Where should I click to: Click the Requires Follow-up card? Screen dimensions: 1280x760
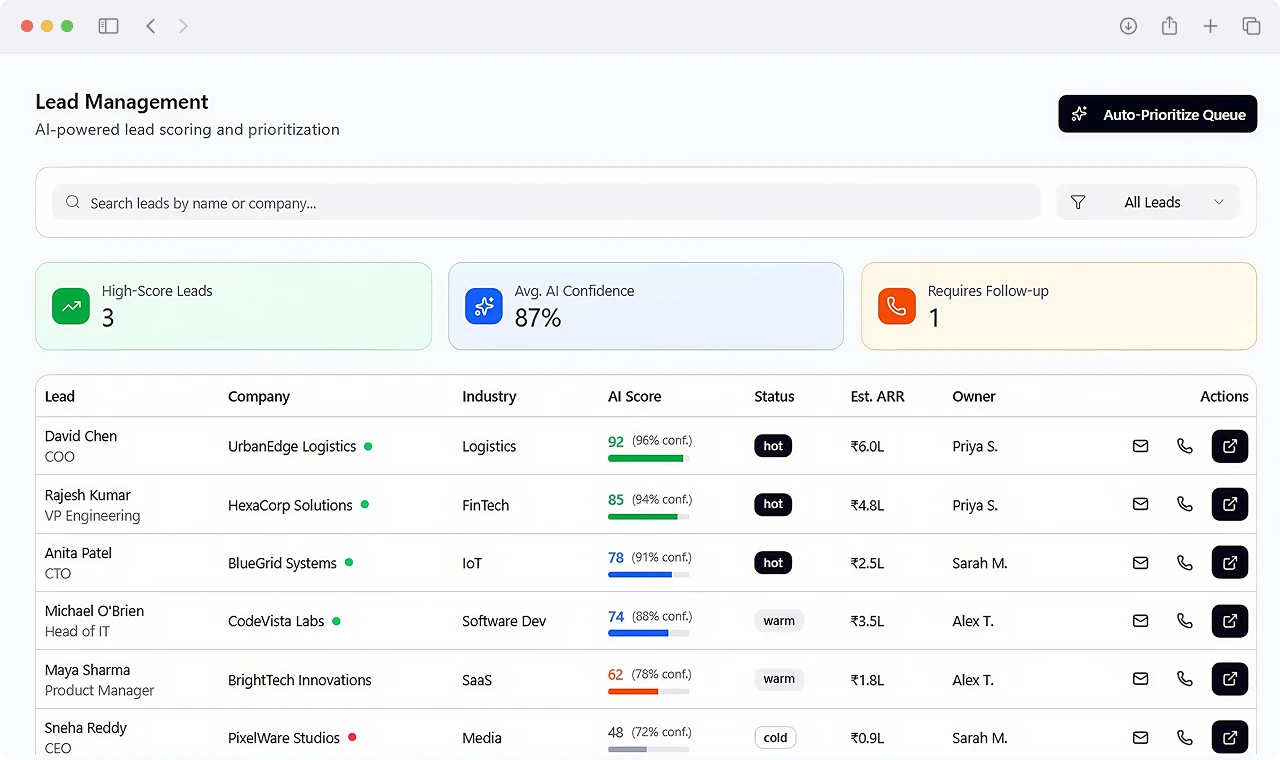1059,306
